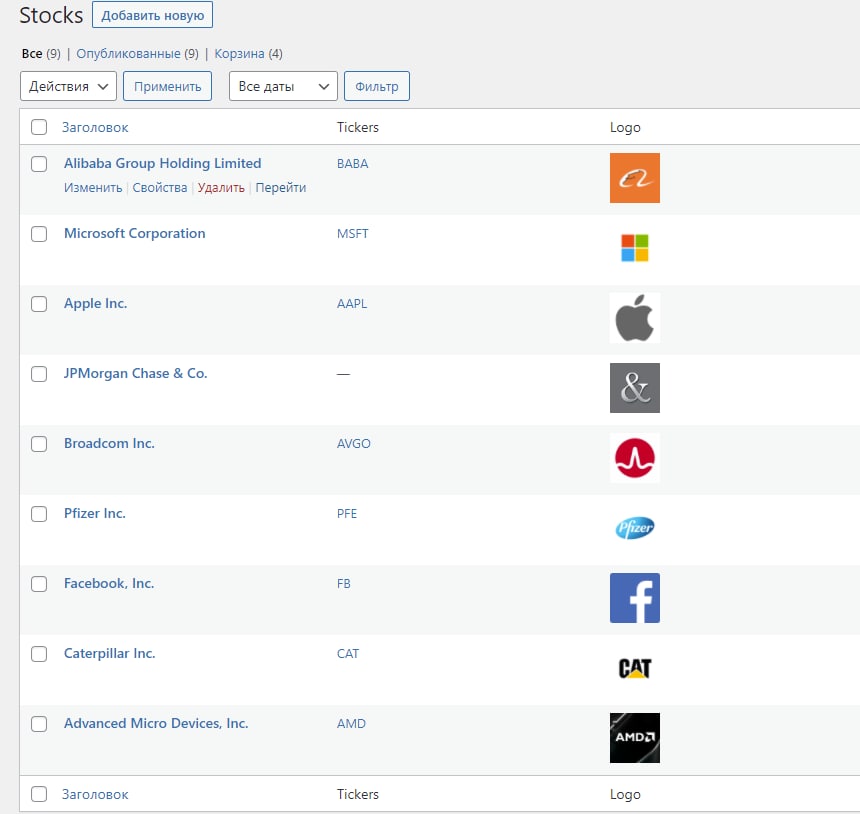The width and height of the screenshot is (860, 814).
Task: Click Свойства quick edit under Alibaba
Action: click(160, 188)
